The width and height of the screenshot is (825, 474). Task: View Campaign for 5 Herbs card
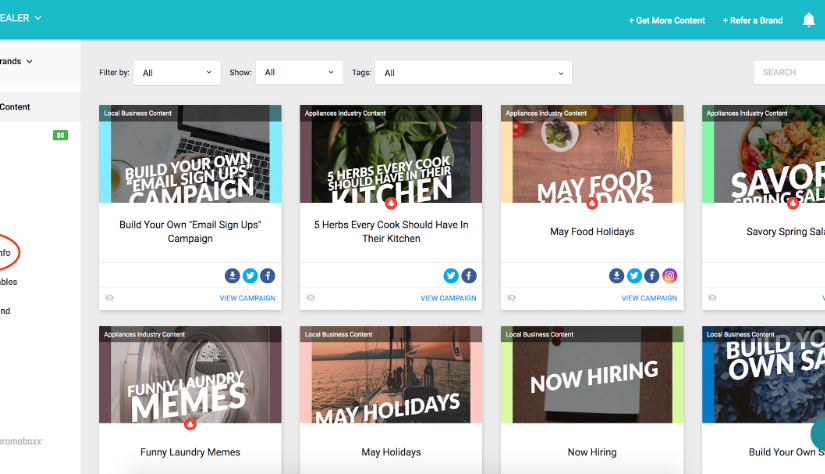pos(448,298)
